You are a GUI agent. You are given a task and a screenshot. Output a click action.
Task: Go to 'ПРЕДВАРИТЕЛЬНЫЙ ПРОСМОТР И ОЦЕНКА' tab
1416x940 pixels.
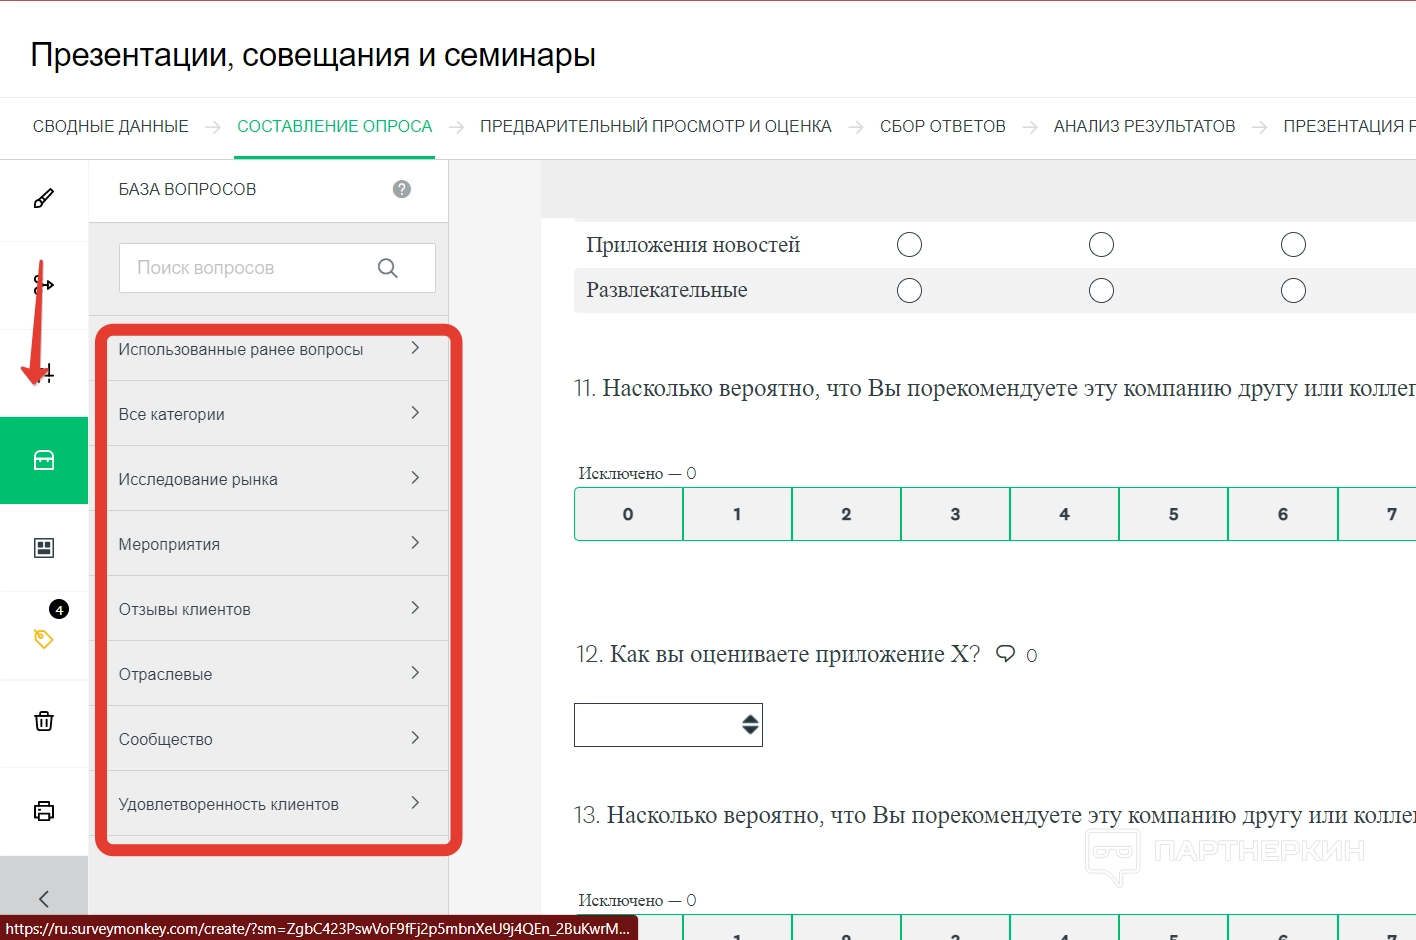tap(656, 126)
